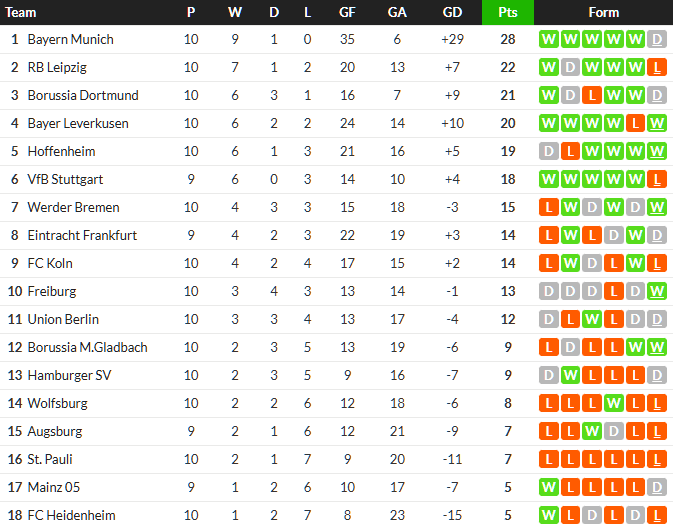This screenshot has height=530, width=673.
Task: Click Bayern Munich's draw form badge
Action: 657,40
